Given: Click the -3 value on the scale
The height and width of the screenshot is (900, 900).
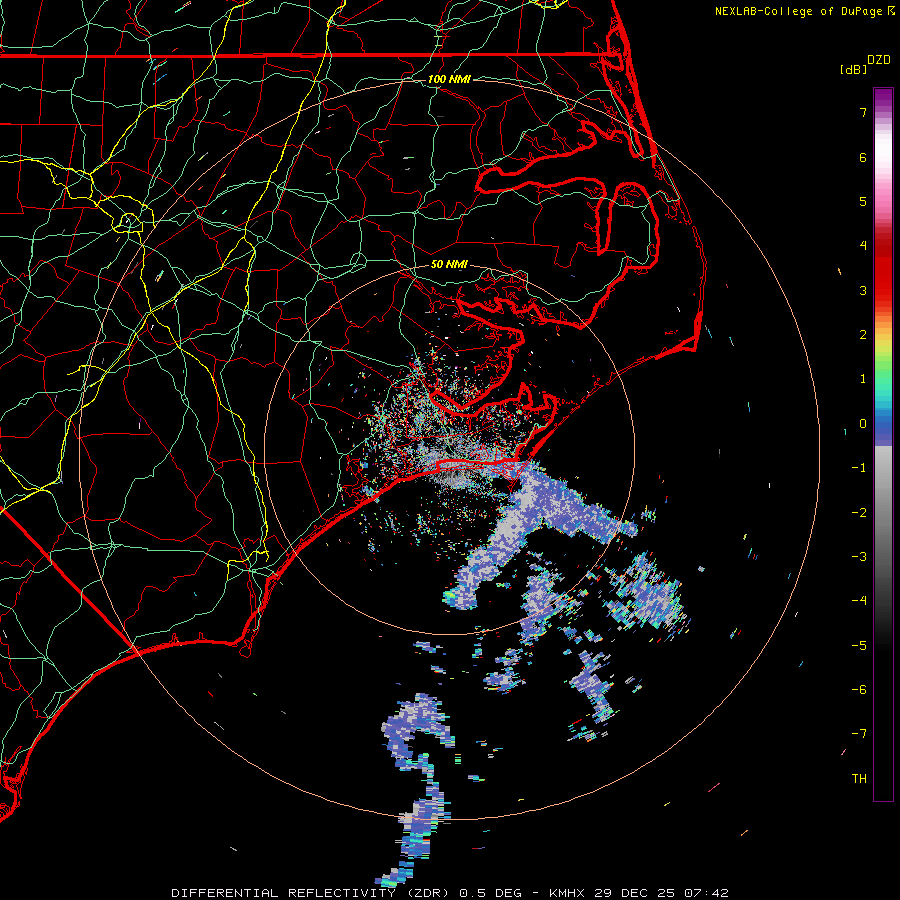Looking at the screenshot, I should point(859,557).
